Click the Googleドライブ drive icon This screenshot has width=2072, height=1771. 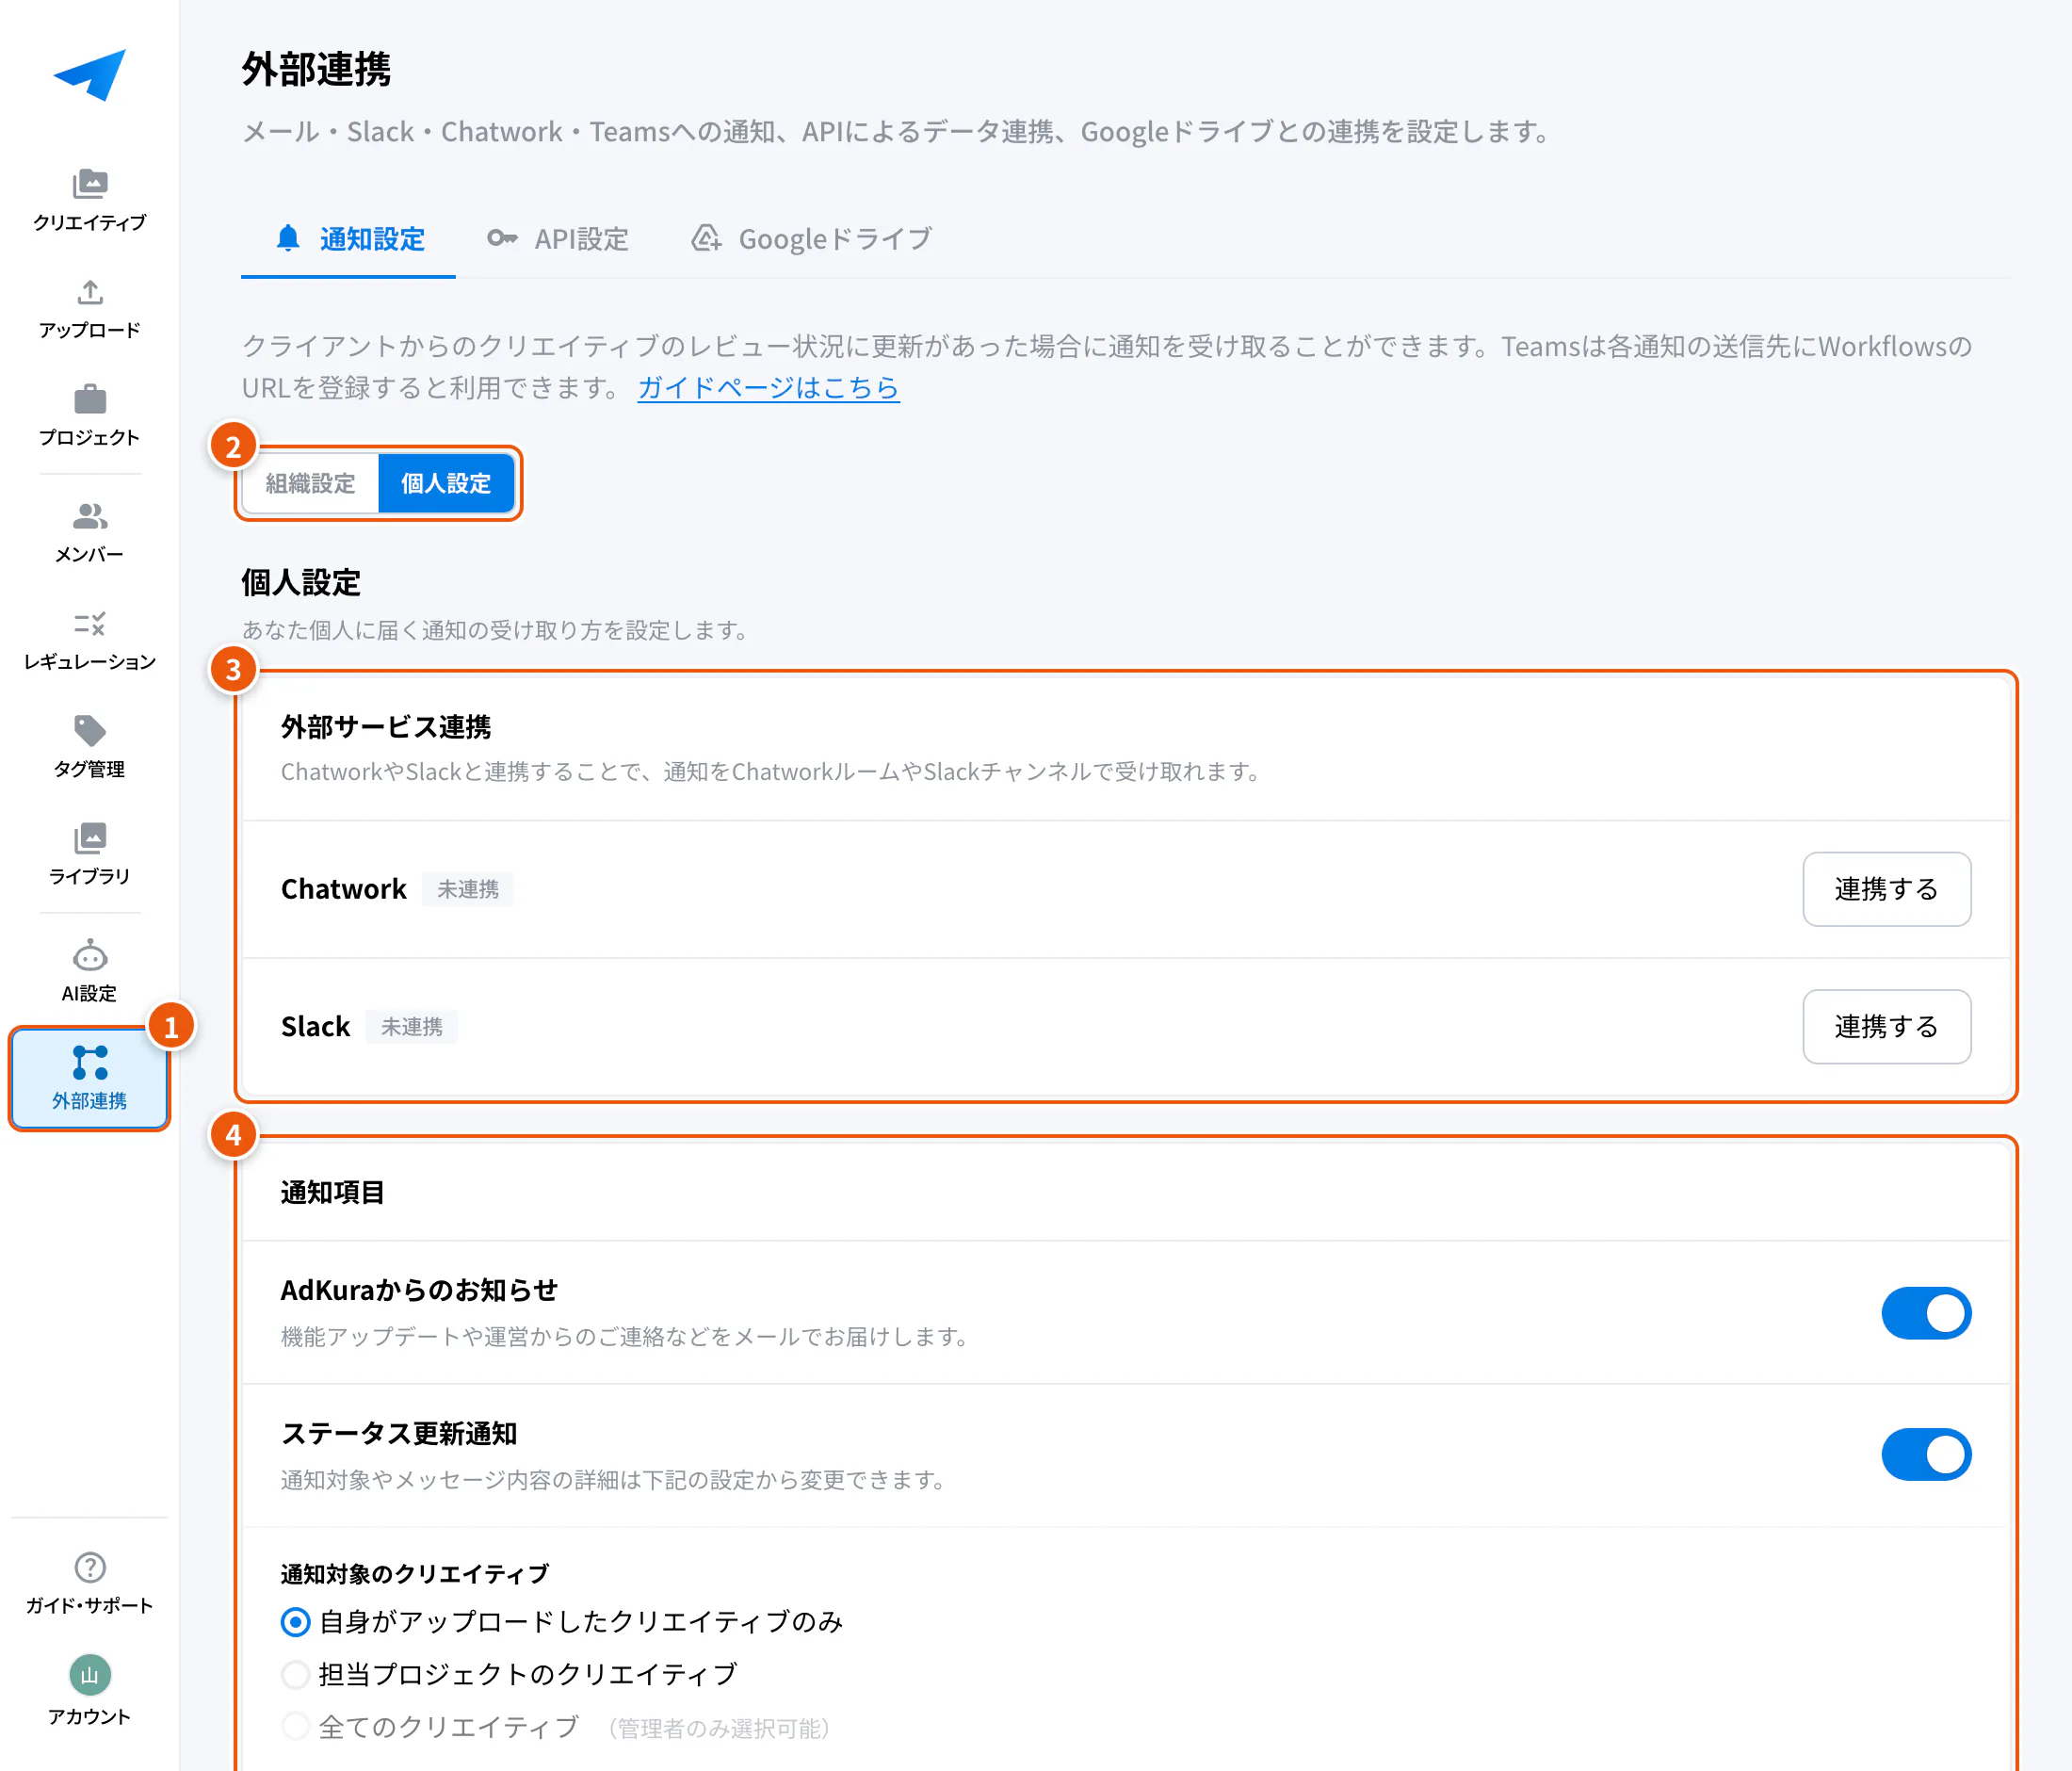point(706,238)
